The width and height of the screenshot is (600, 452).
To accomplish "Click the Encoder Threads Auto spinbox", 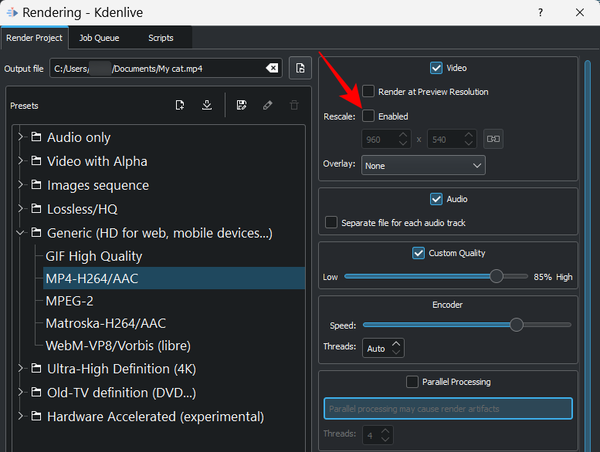I will [x=383, y=348].
